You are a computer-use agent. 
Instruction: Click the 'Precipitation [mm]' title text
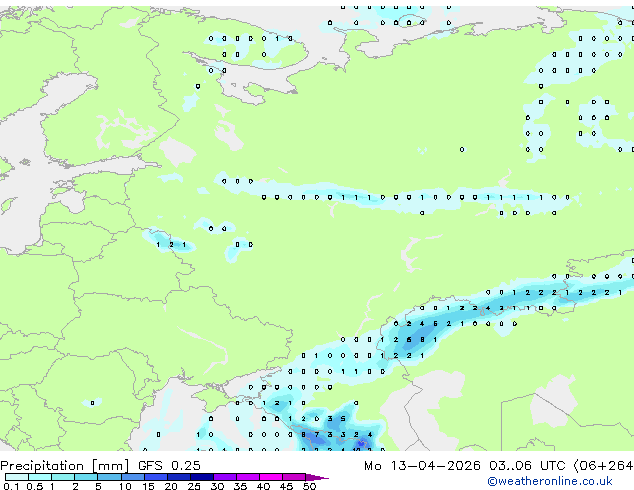click(65, 466)
